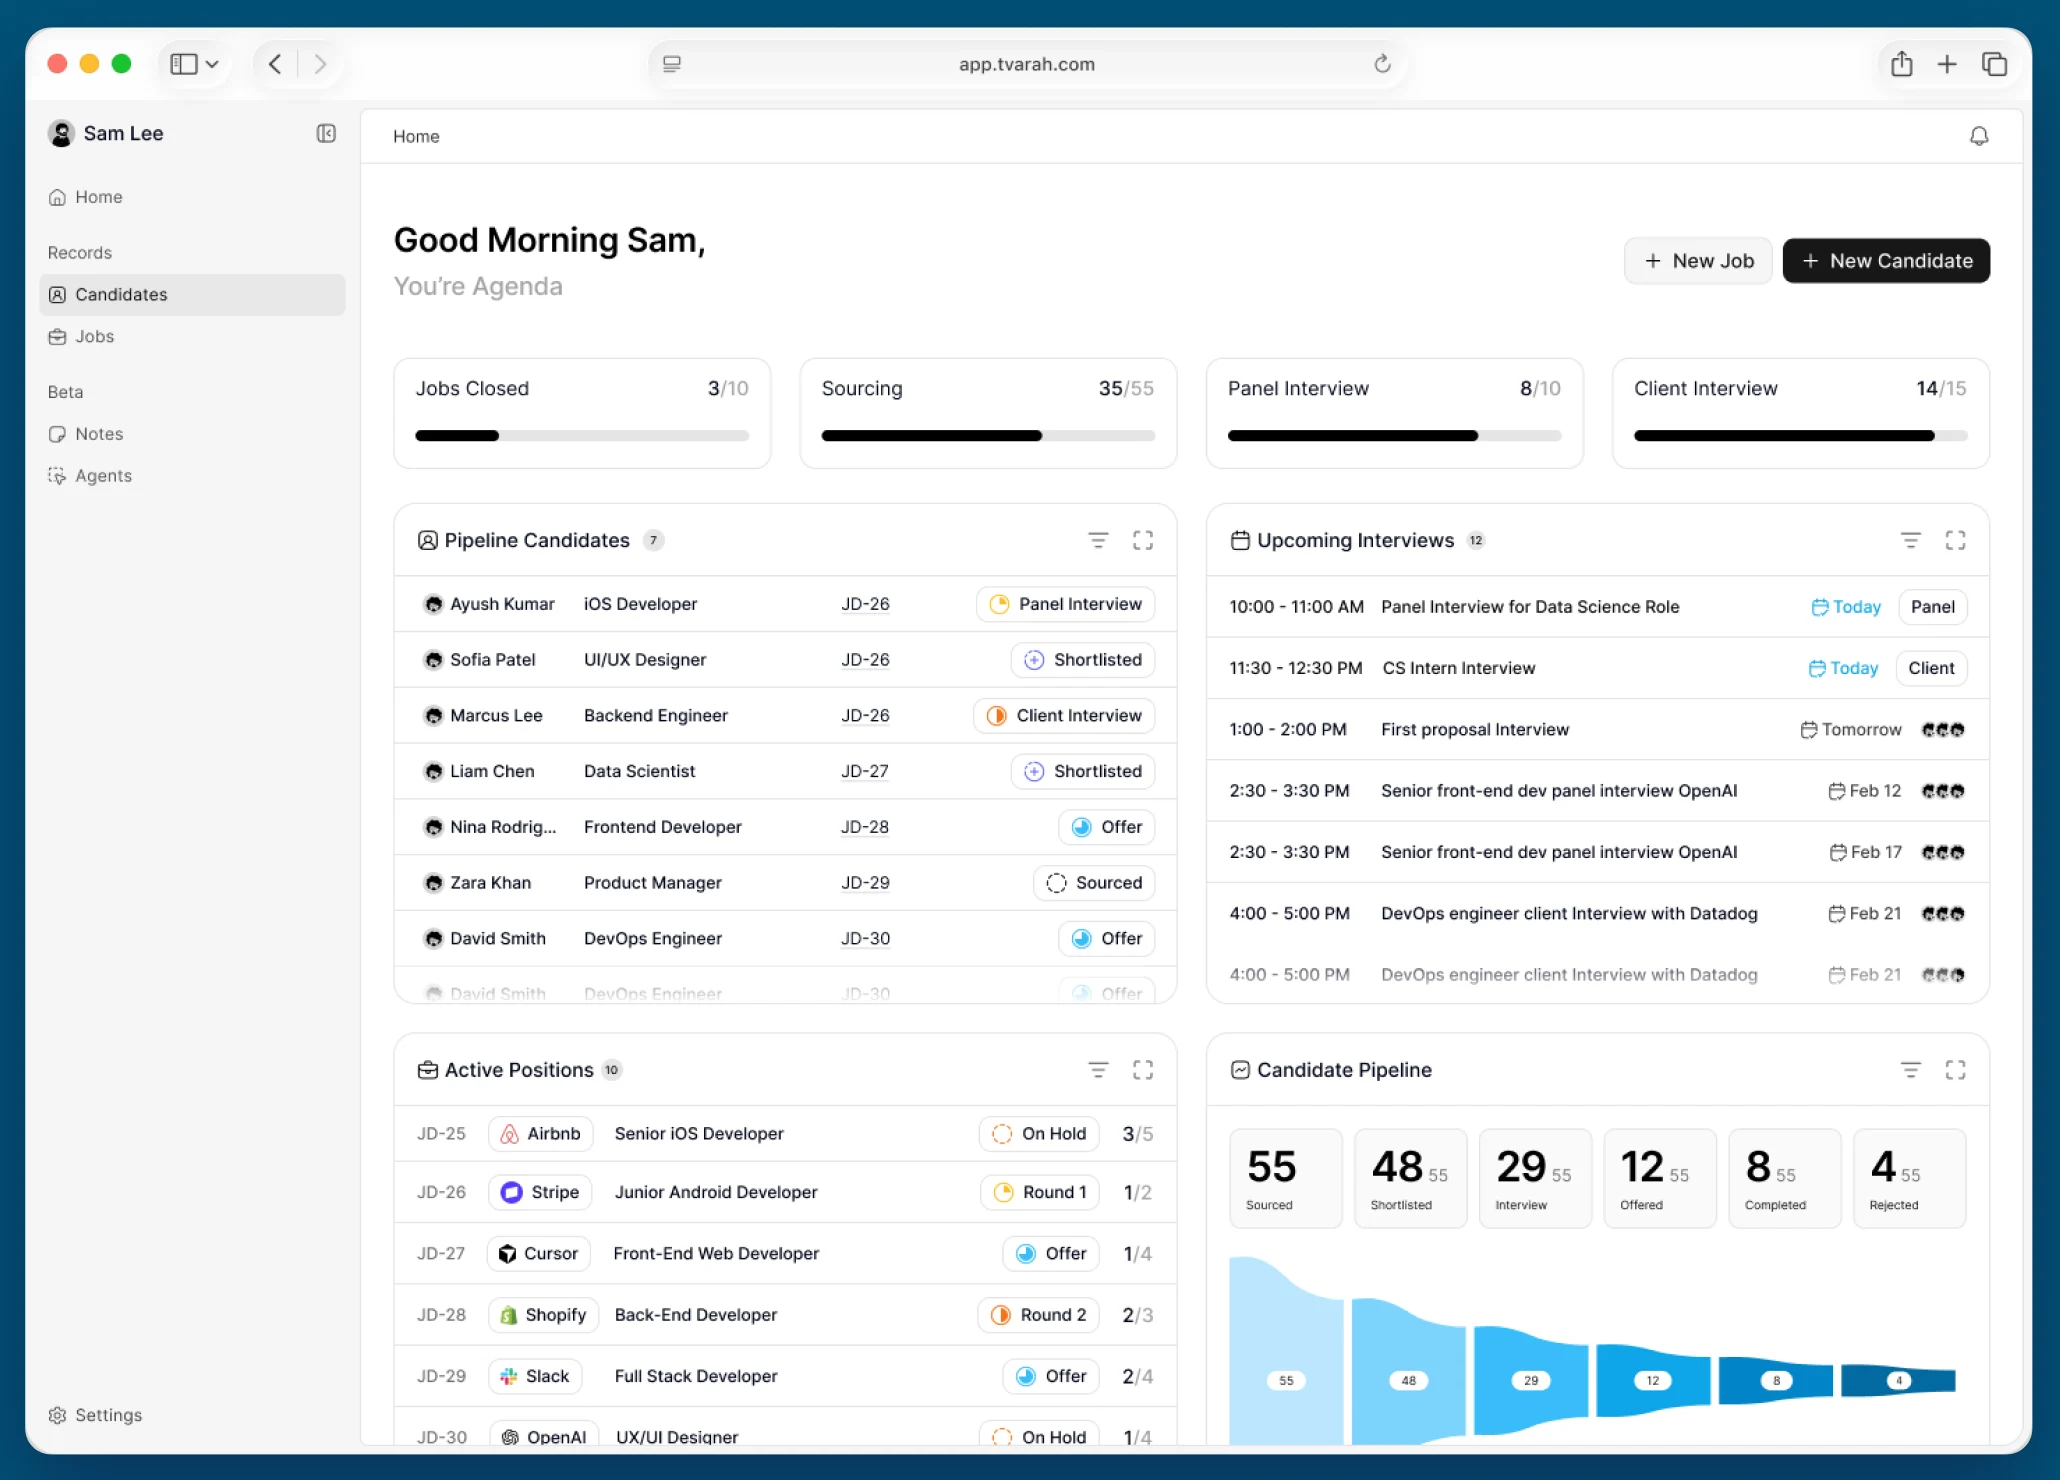Open a new browser tab
The image size is (2060, 1480).
(x=1946, y=64)
